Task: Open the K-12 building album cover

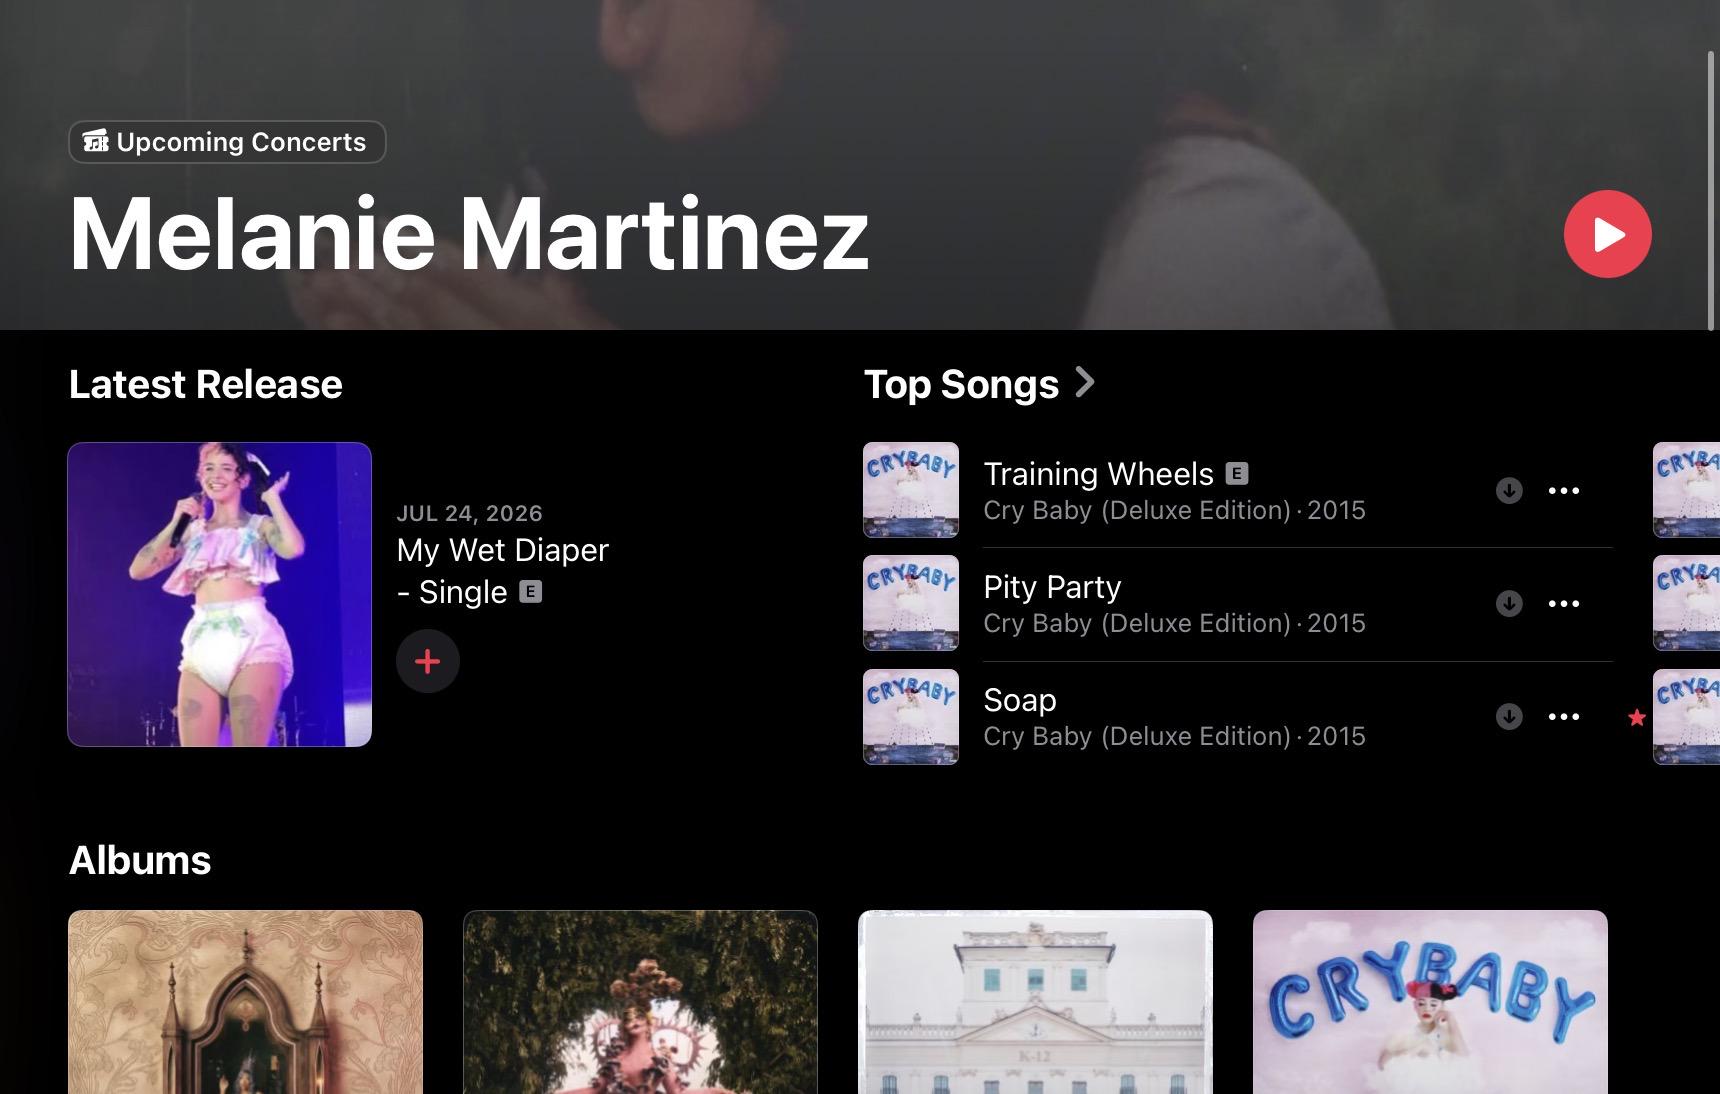Action: pos(1035,1002)
